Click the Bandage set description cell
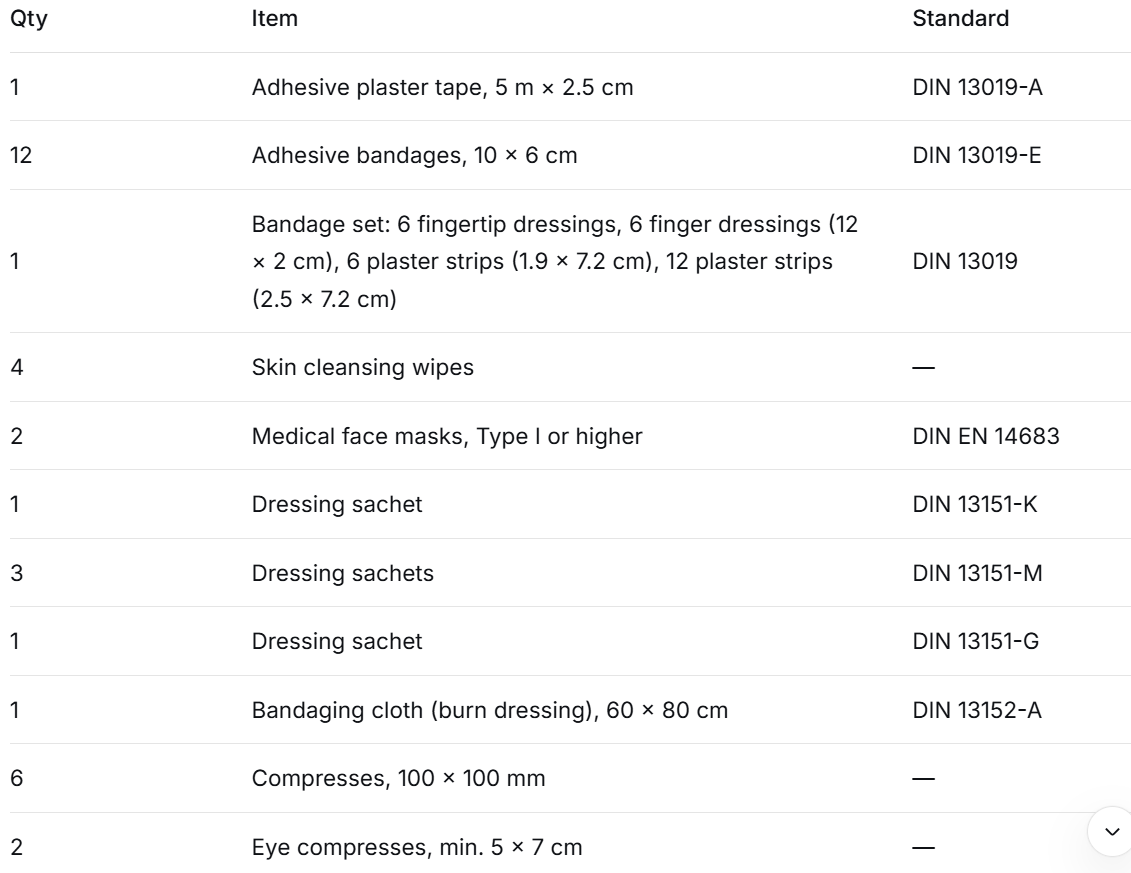Screen dimensions: 1131x873 (x=555, y=261)
